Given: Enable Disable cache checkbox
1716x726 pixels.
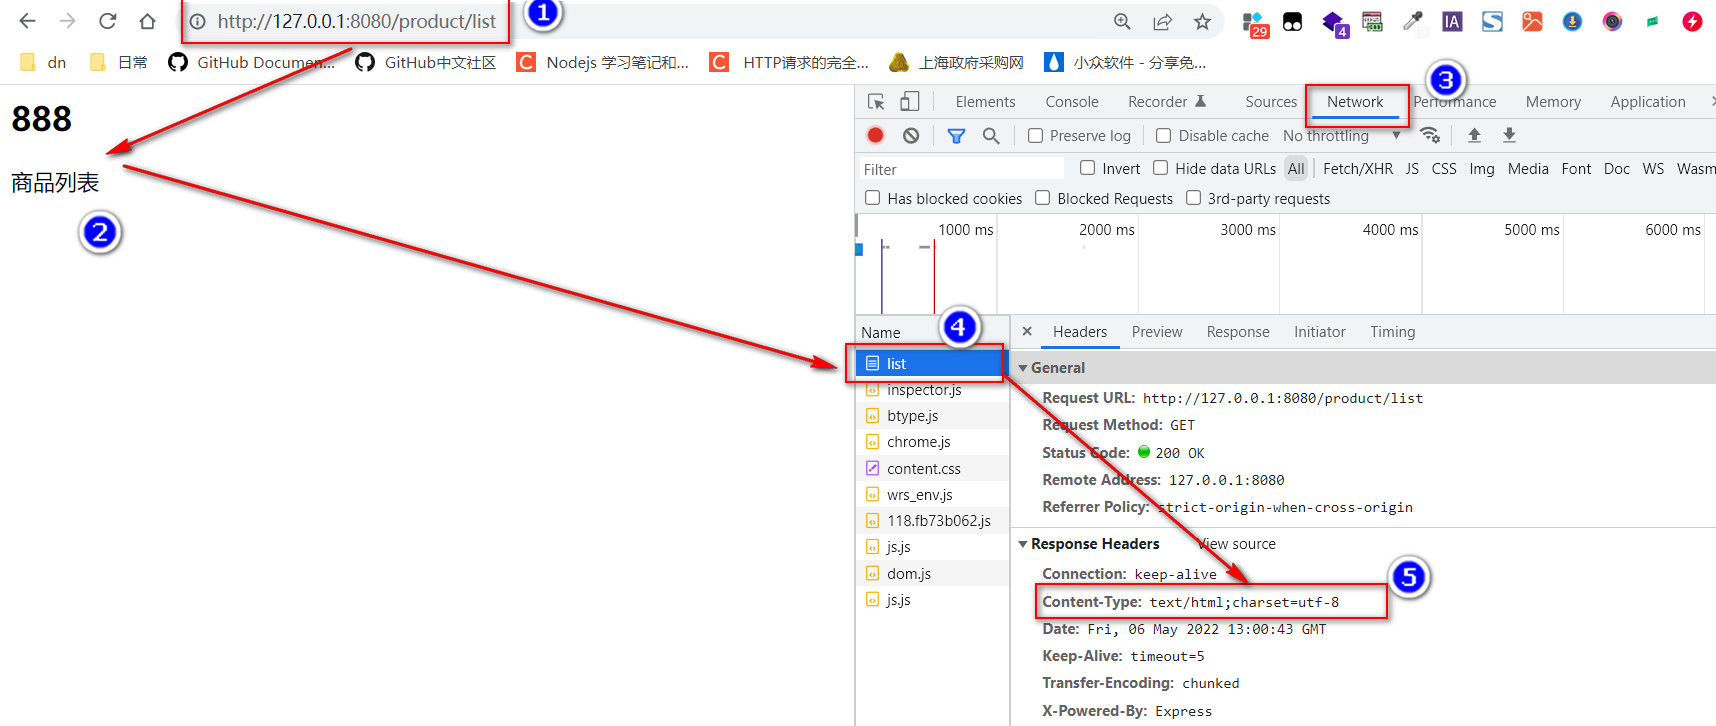Looking at the screenshot, I should 1164,135.
